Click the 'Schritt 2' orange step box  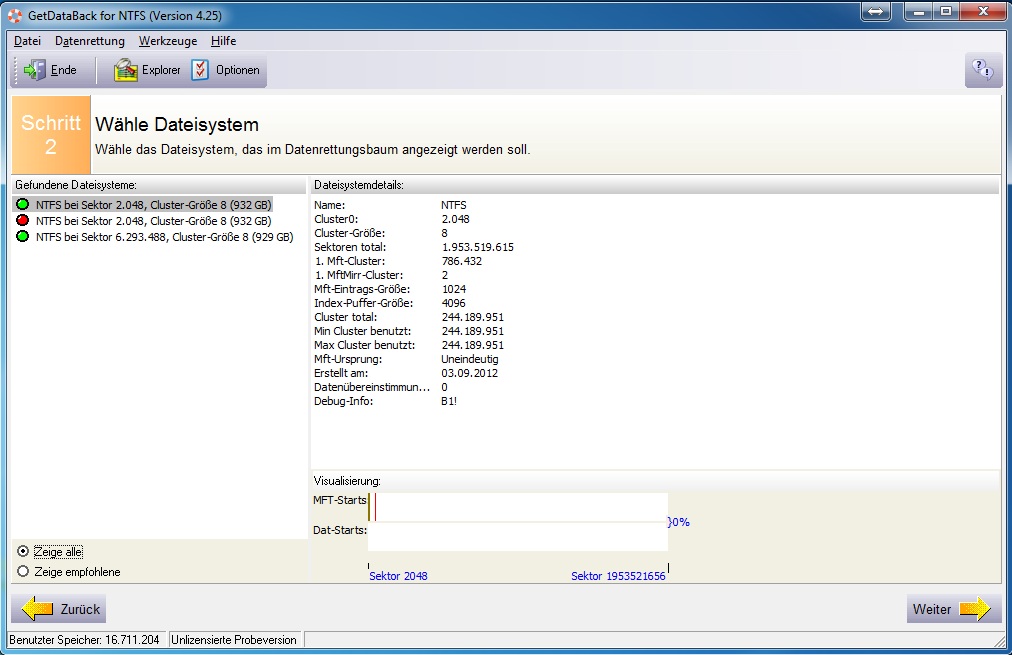pos(51,134)
